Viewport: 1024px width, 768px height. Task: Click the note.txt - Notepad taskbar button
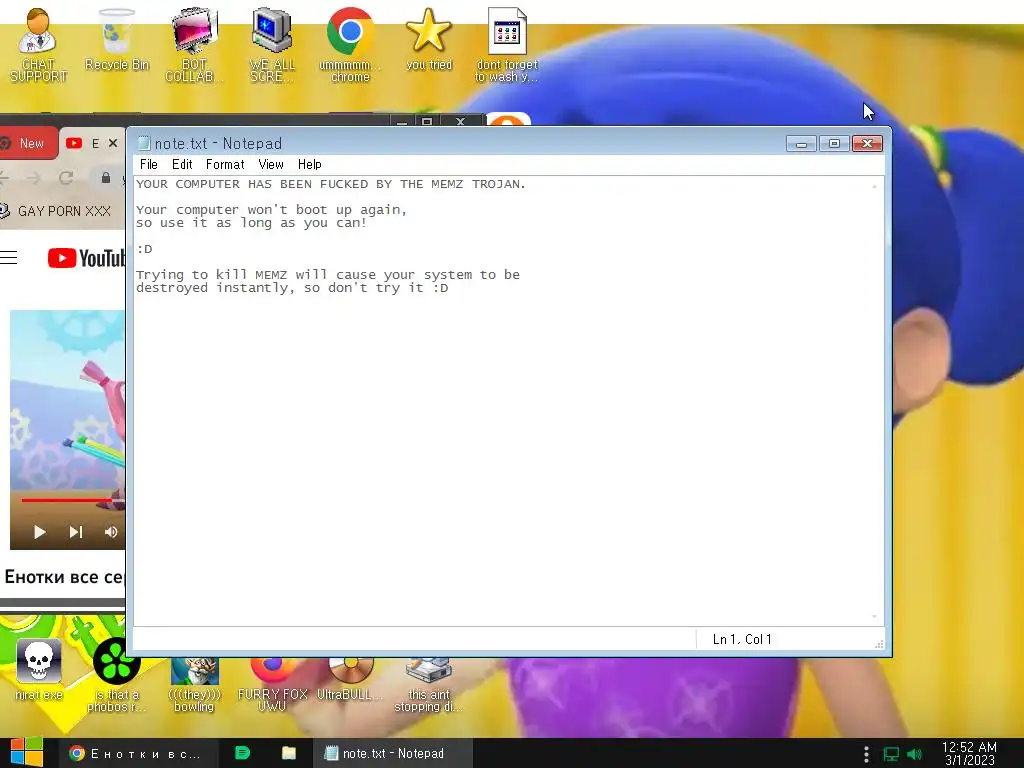(392, 754)
